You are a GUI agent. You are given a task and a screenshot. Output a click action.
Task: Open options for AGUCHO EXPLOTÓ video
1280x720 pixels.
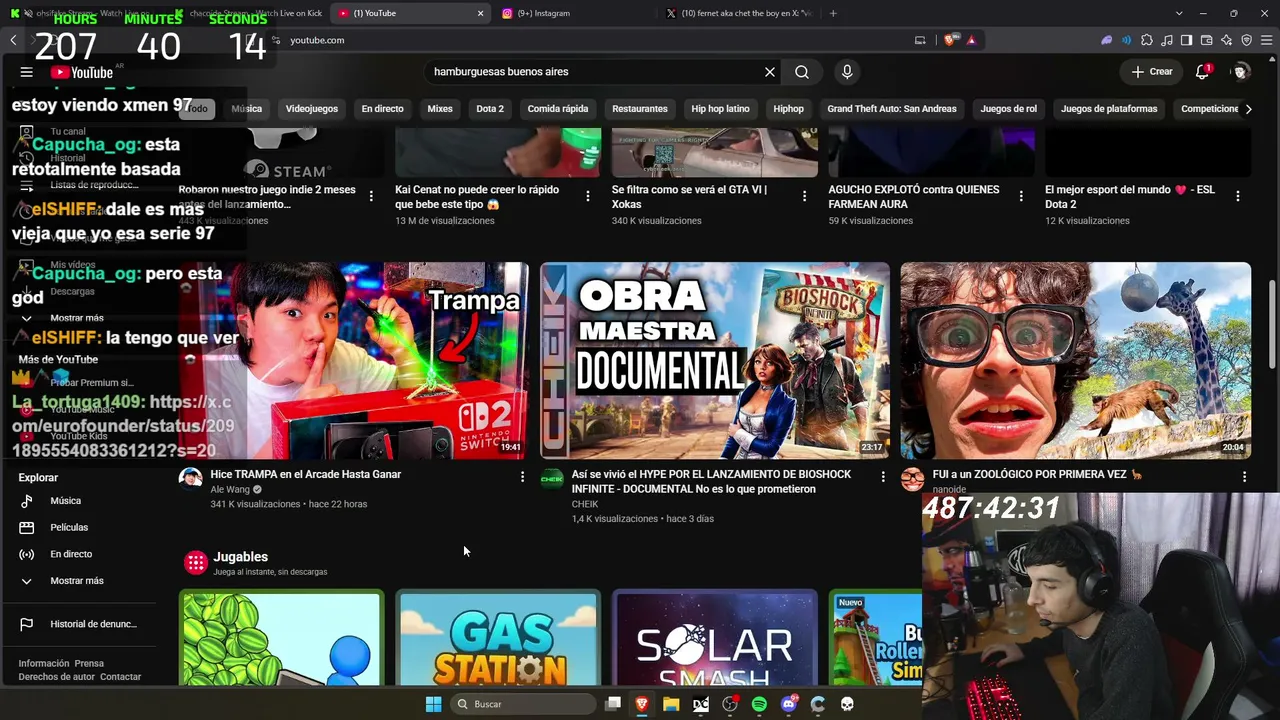coord(1021,196)
